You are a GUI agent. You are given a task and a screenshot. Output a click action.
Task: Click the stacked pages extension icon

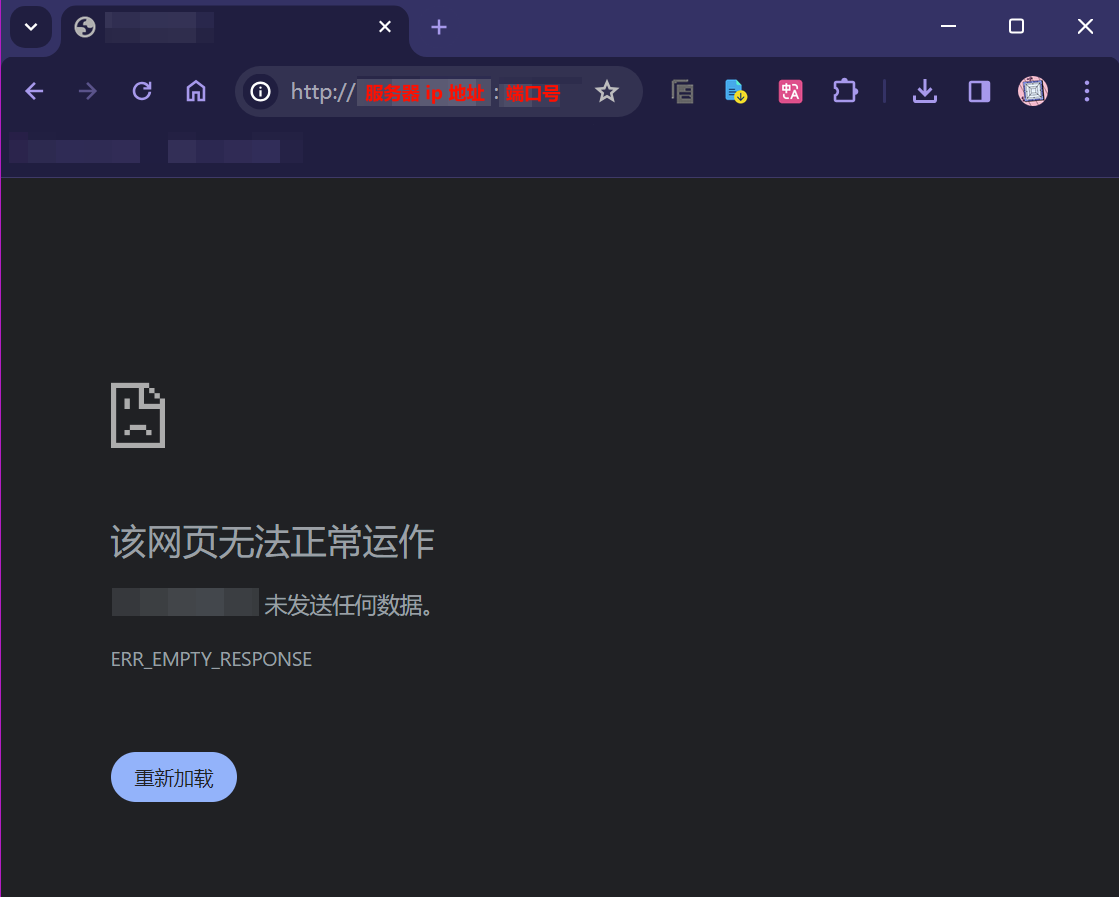(682, 92)
